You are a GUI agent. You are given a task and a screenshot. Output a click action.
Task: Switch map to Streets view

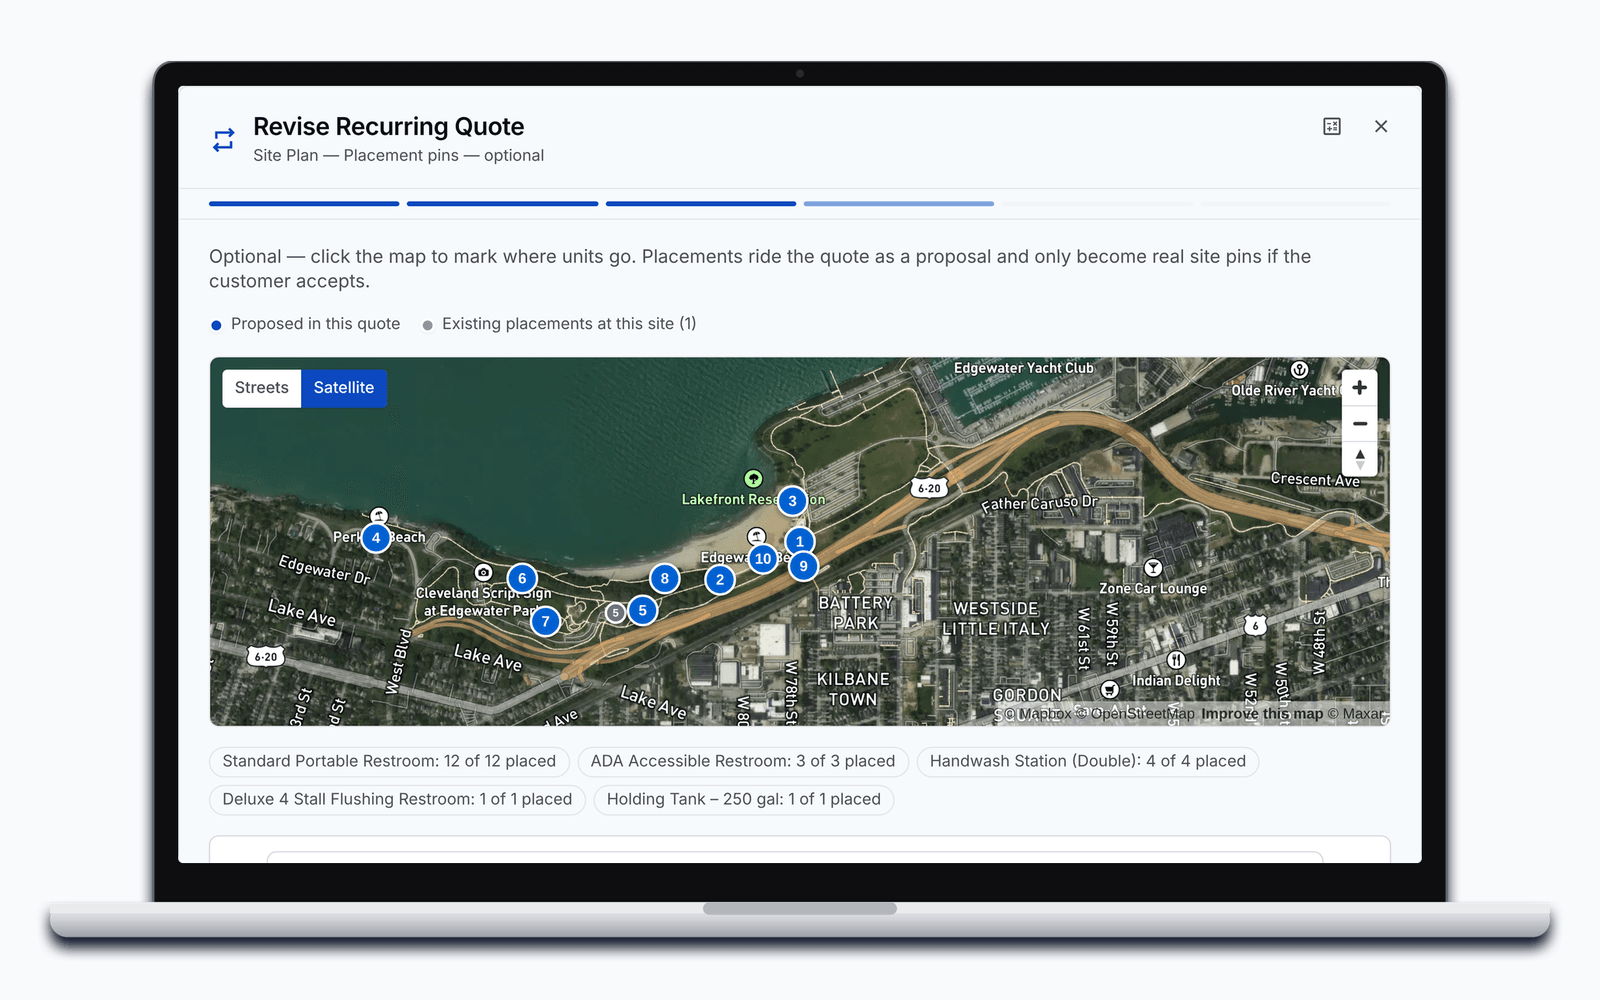262,388
